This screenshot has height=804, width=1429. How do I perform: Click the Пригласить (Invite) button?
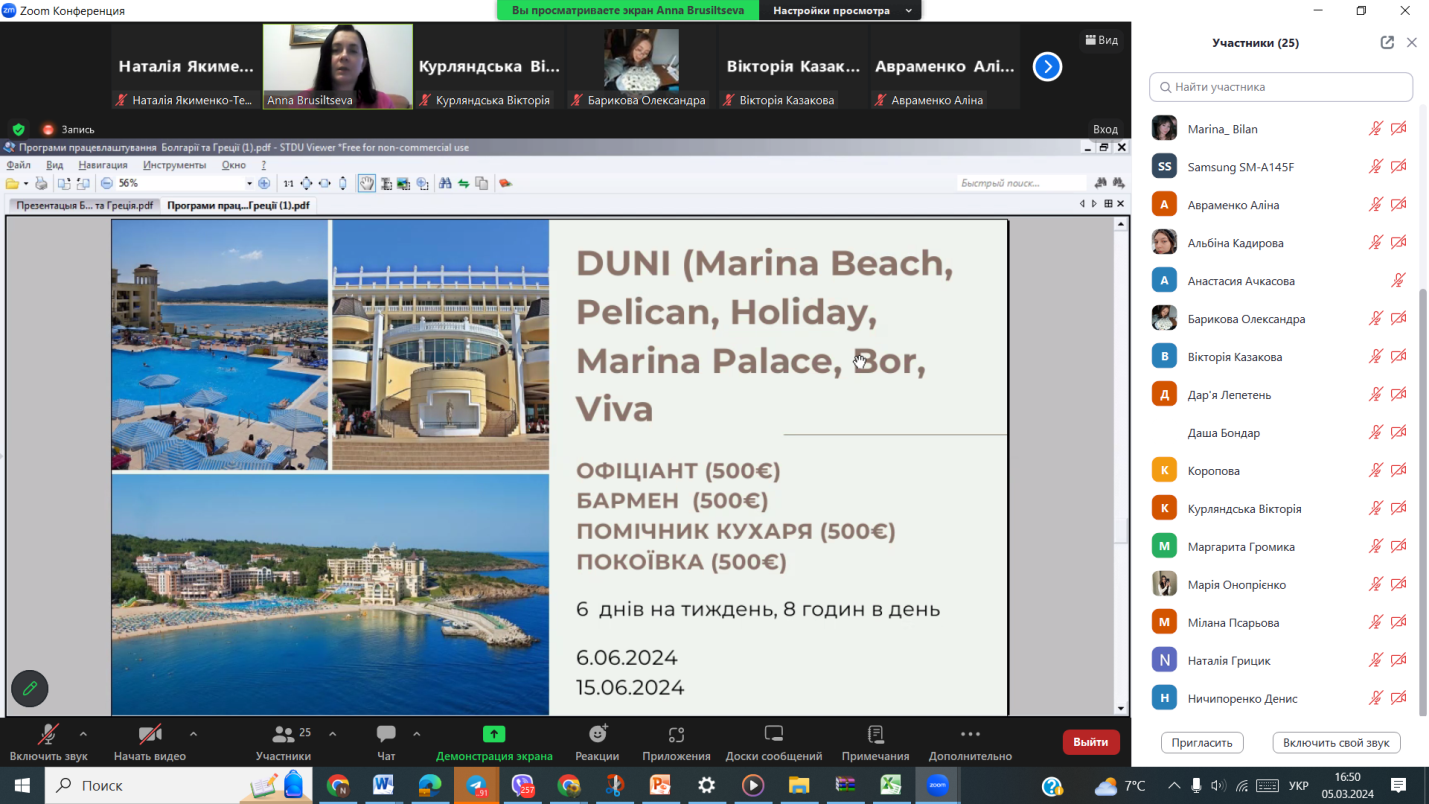click(1202, 743)
